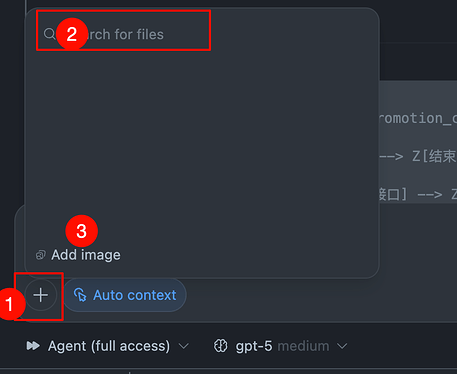
Task: Click red annotation badge number 2
Action: point(72,34)
